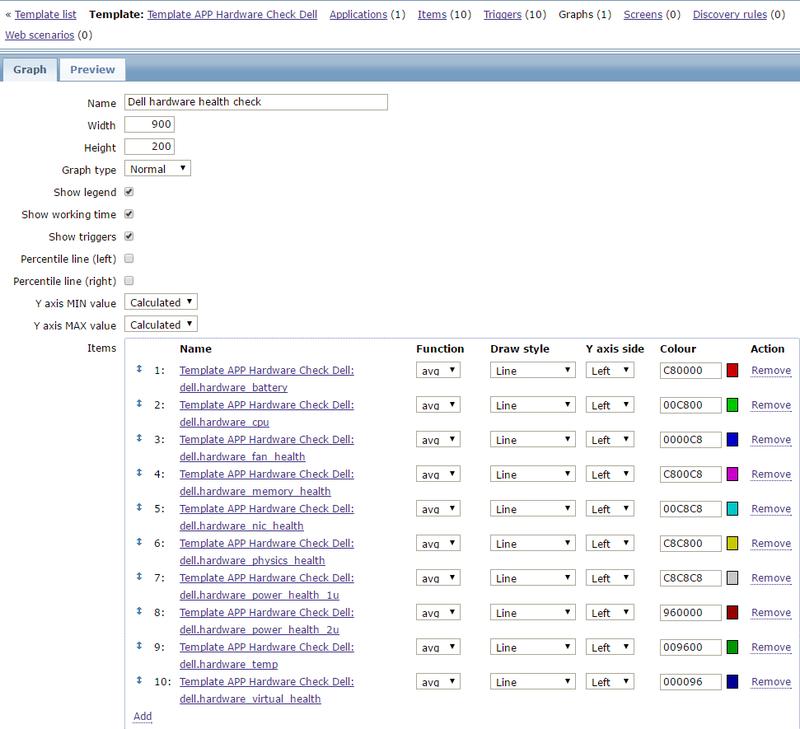Click the sort handle beside item 2

(139, 404)
